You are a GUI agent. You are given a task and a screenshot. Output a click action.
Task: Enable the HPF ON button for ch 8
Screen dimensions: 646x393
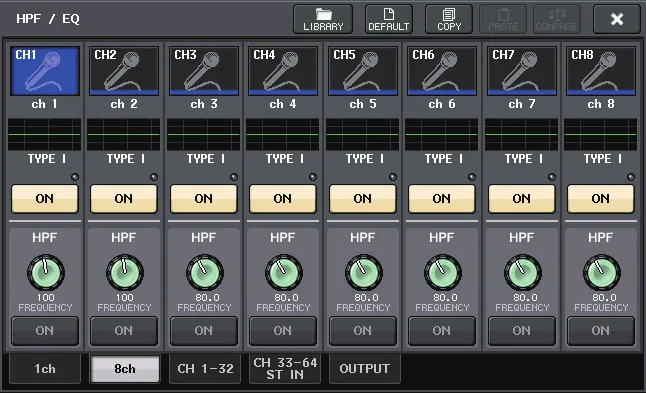(601, 331)
